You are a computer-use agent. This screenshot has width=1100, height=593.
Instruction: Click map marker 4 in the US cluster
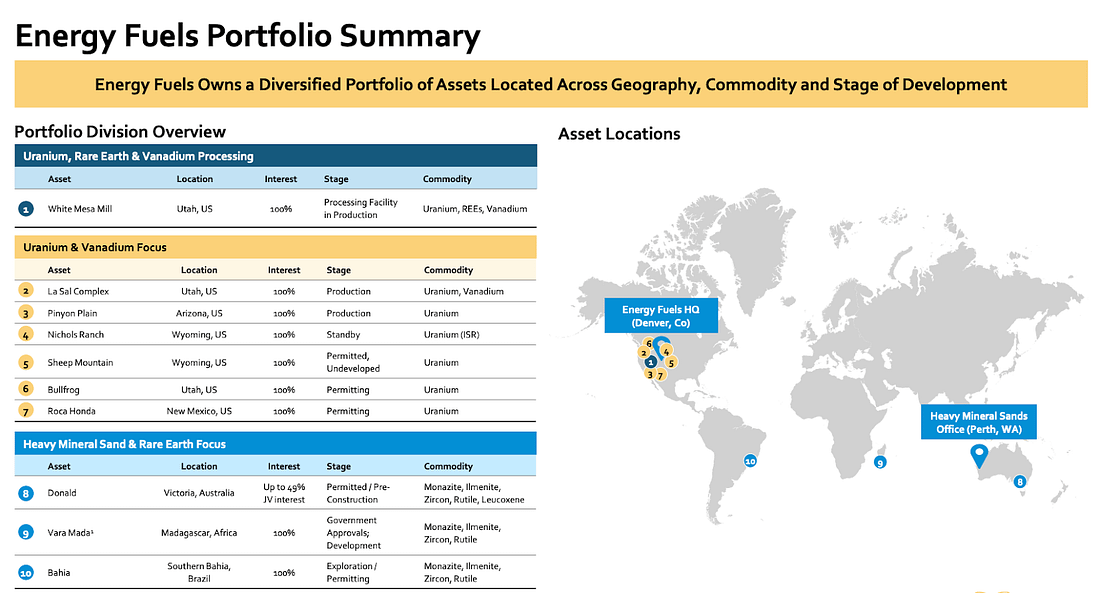(666, 350)
